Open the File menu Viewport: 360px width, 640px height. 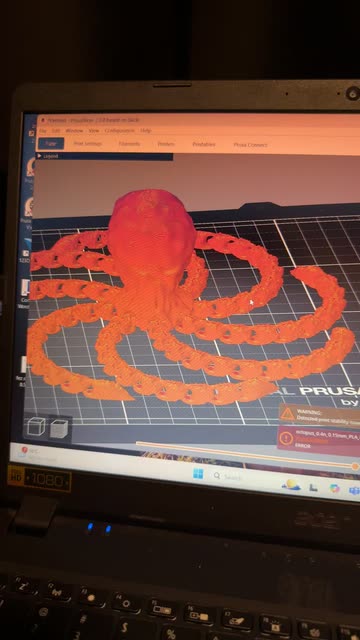pos(43,130)
